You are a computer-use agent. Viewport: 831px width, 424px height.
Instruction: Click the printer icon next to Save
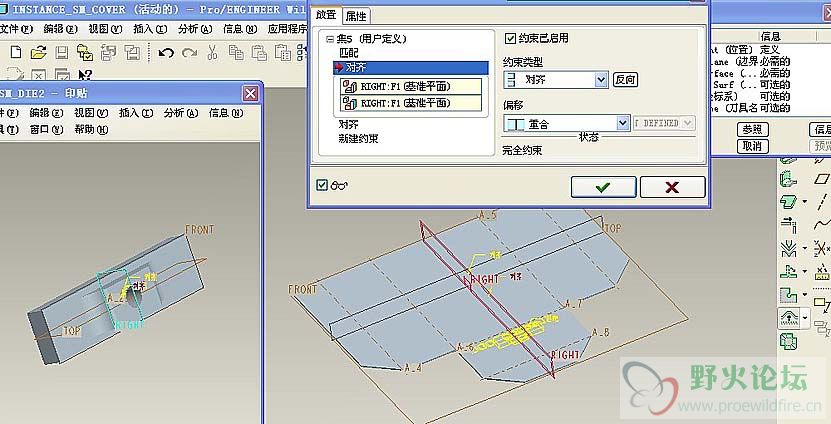[x=109, y=52]
